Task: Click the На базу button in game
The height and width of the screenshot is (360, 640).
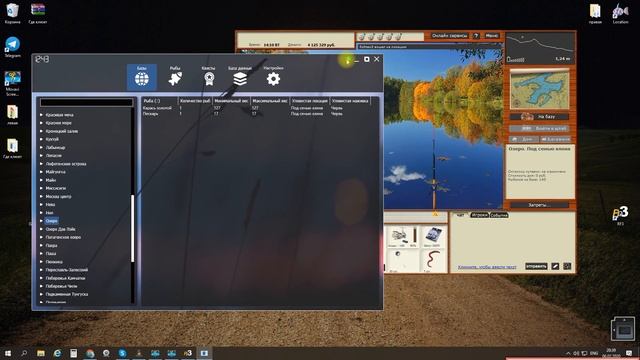Action: point(540,117)
